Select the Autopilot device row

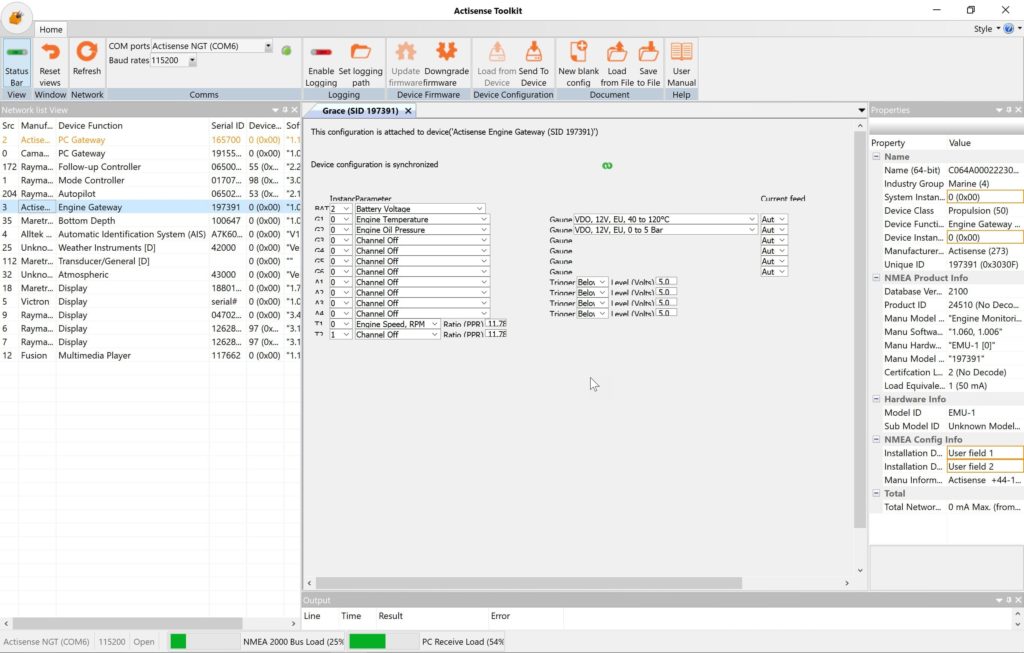[150, 194]
